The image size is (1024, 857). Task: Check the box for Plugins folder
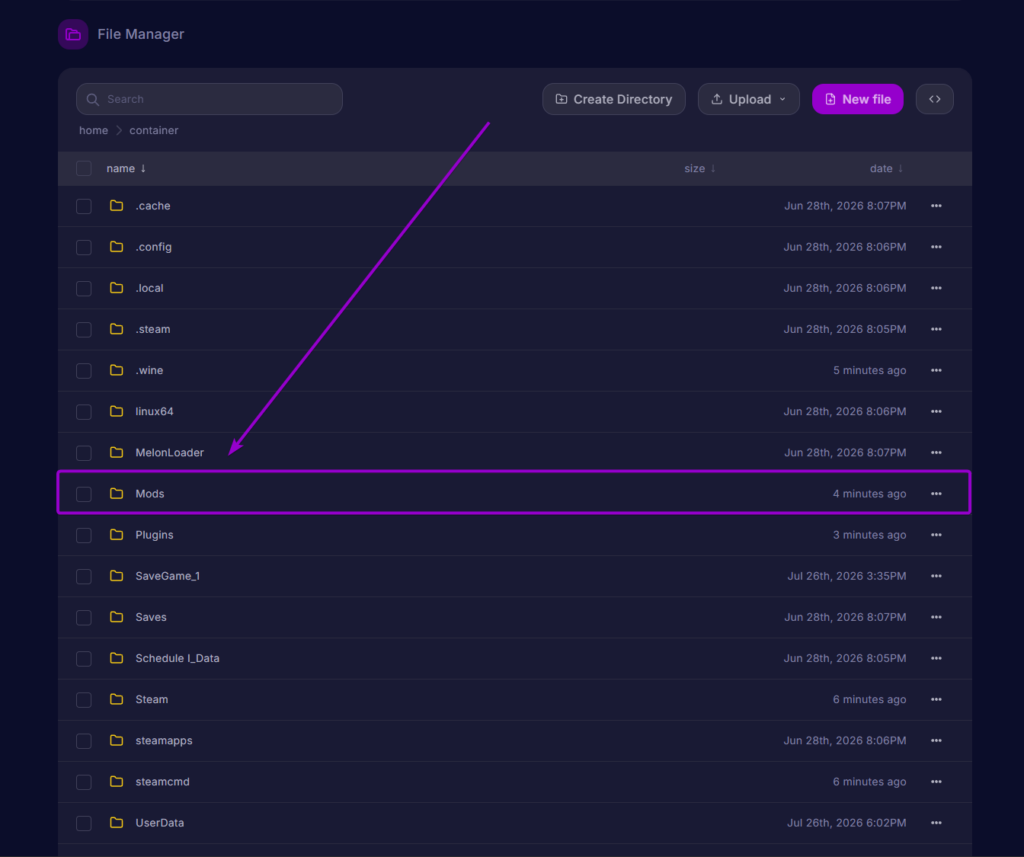pos(84,536)
